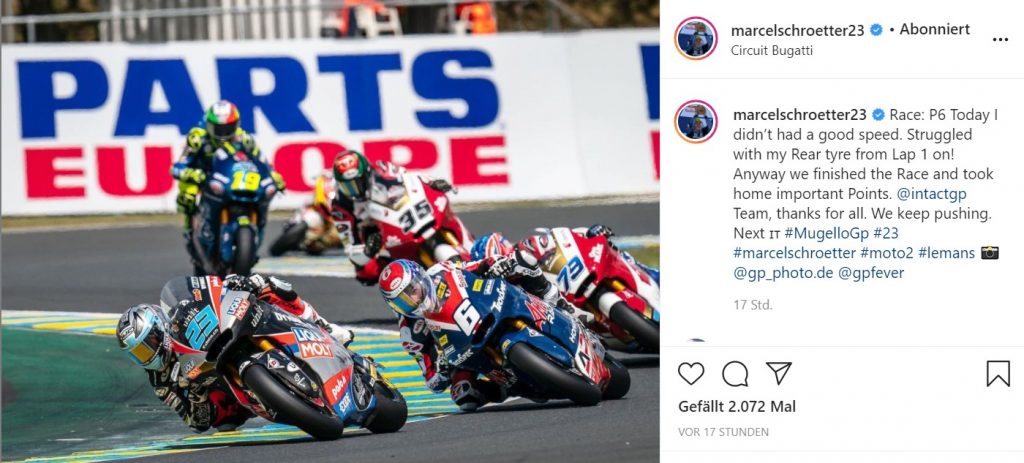Like the post with the heart icon
The width and height of the screenshot is (1024, 463).
pyautogui.click(x=691, y=374)
